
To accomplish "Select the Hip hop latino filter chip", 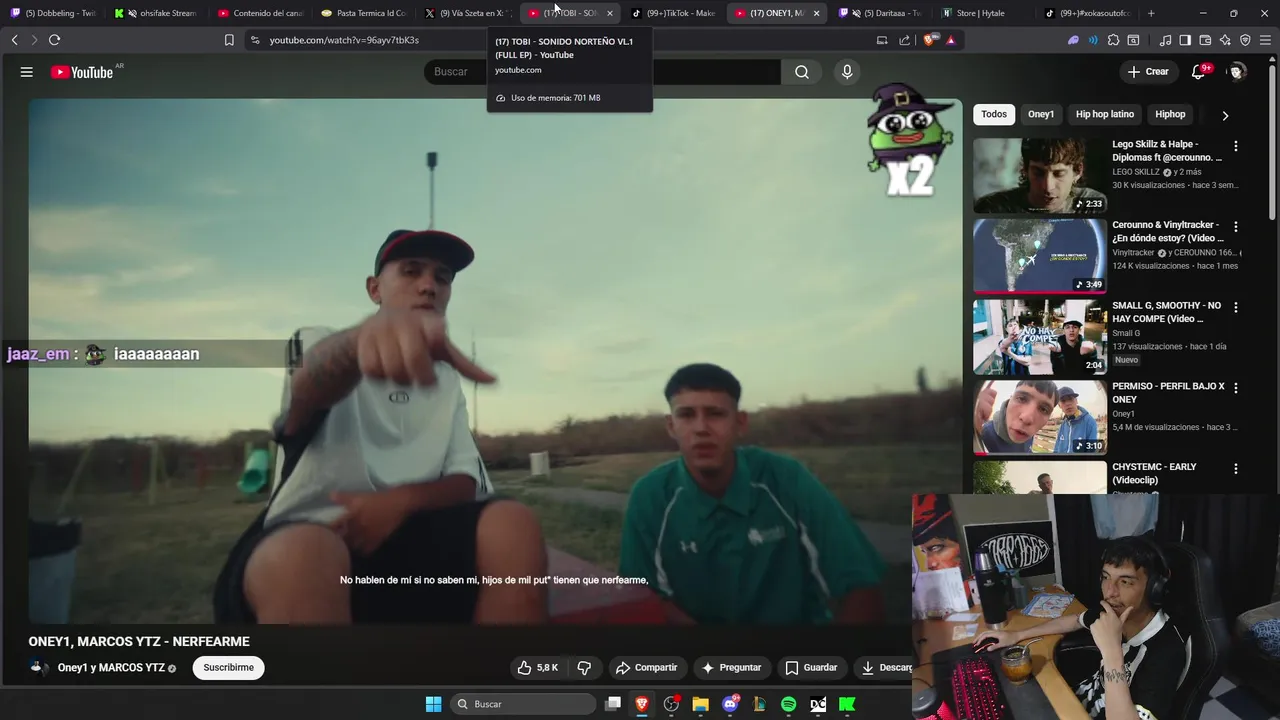I will [x=1105, y=114].
